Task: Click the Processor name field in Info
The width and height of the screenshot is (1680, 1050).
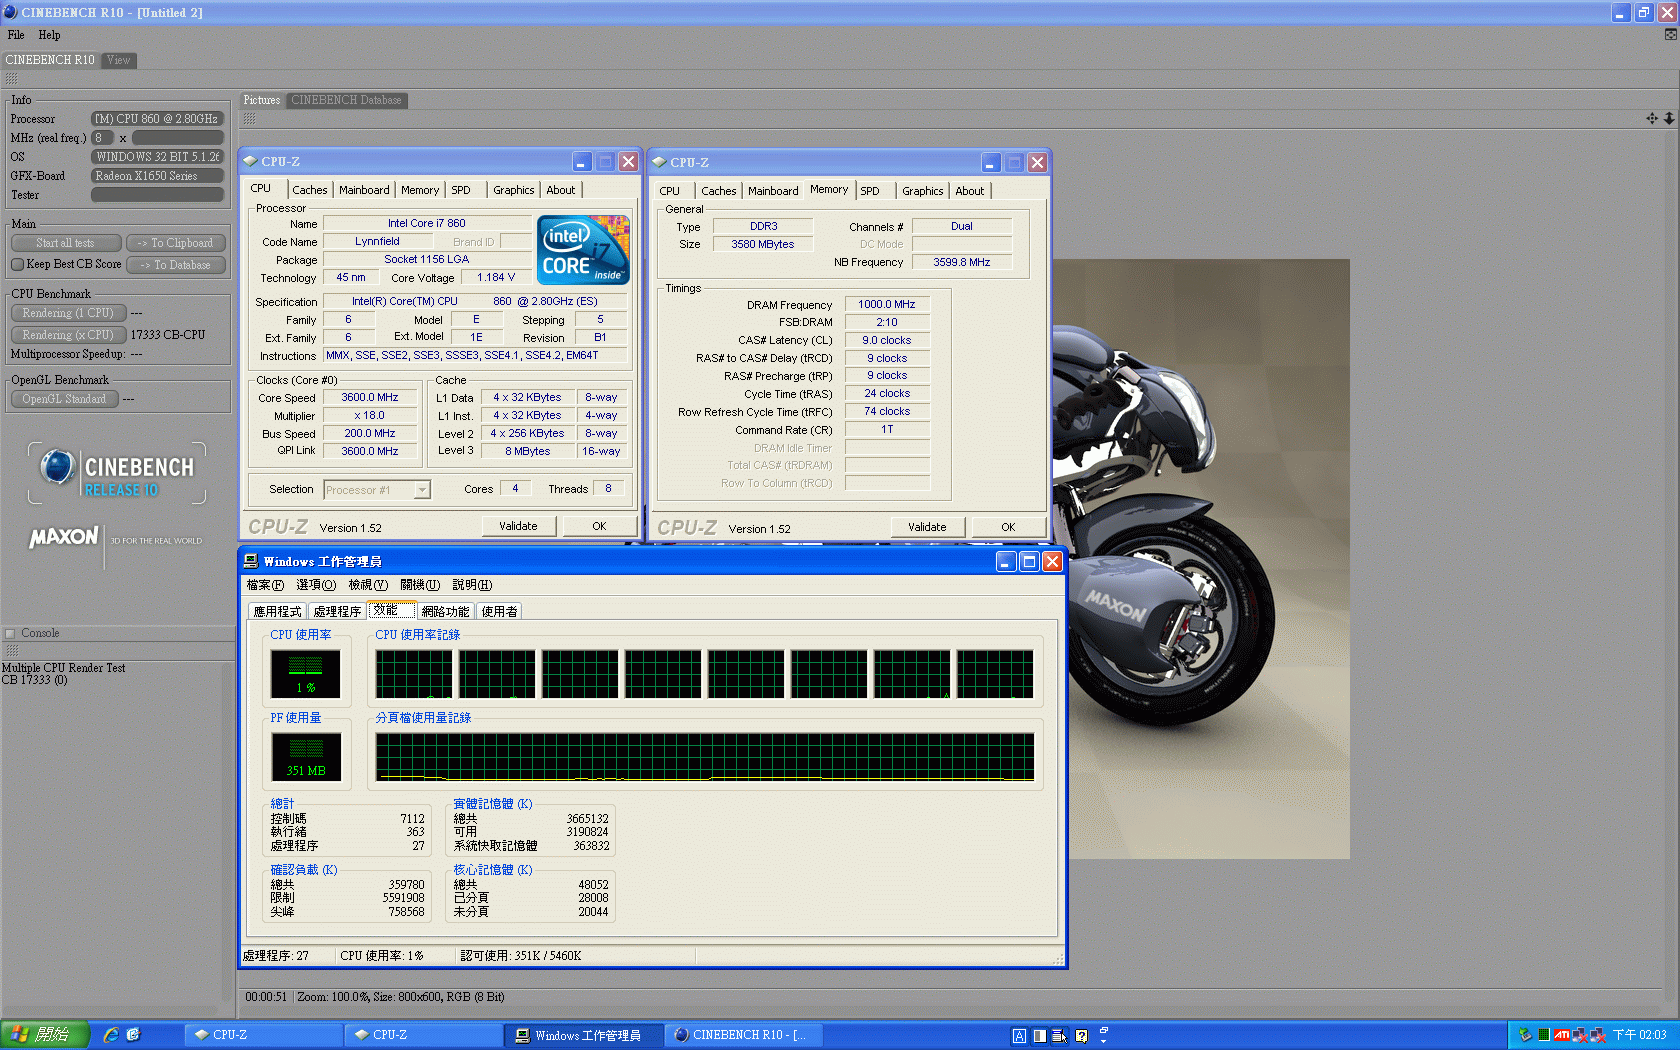Action: [x=157, y=119]
